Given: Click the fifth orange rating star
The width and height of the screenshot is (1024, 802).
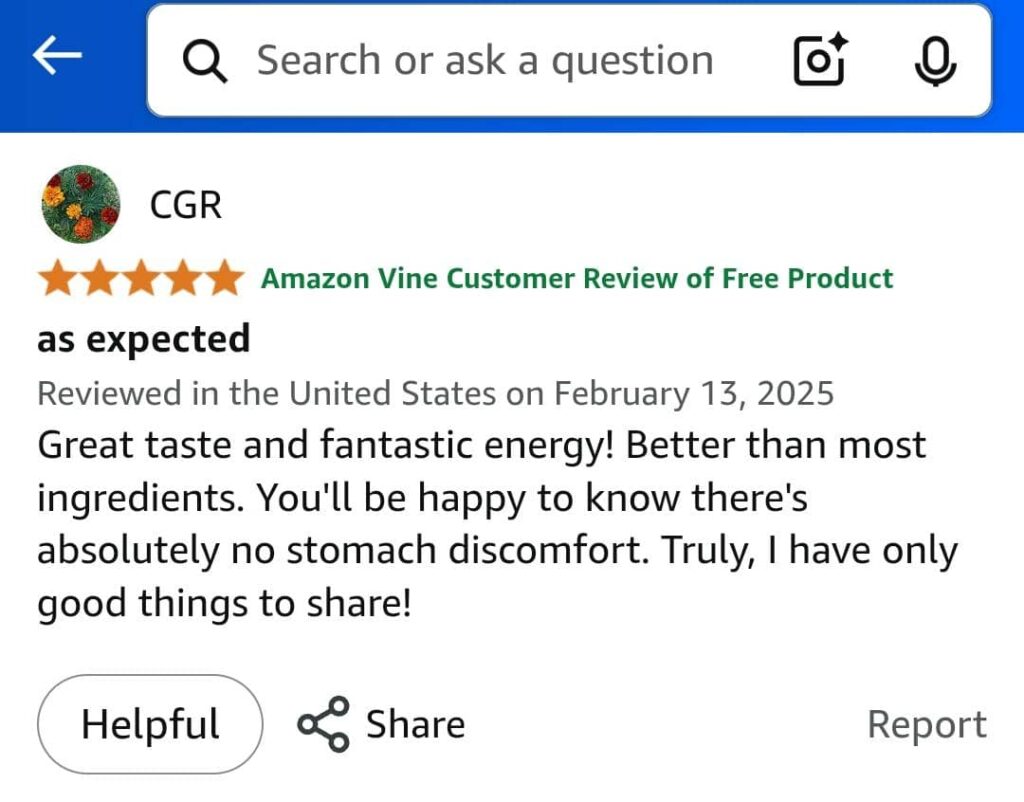Looking at the screenshot, I should [x=224, y=279].
